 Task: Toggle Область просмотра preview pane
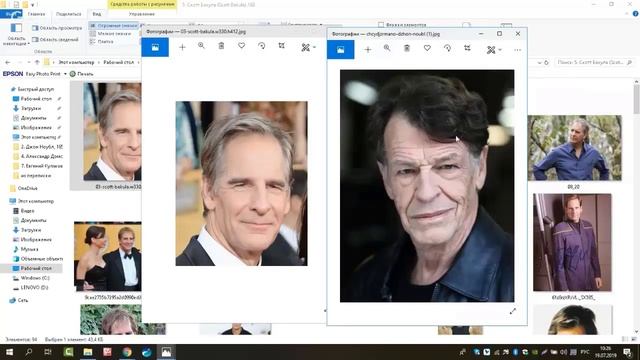57,28
